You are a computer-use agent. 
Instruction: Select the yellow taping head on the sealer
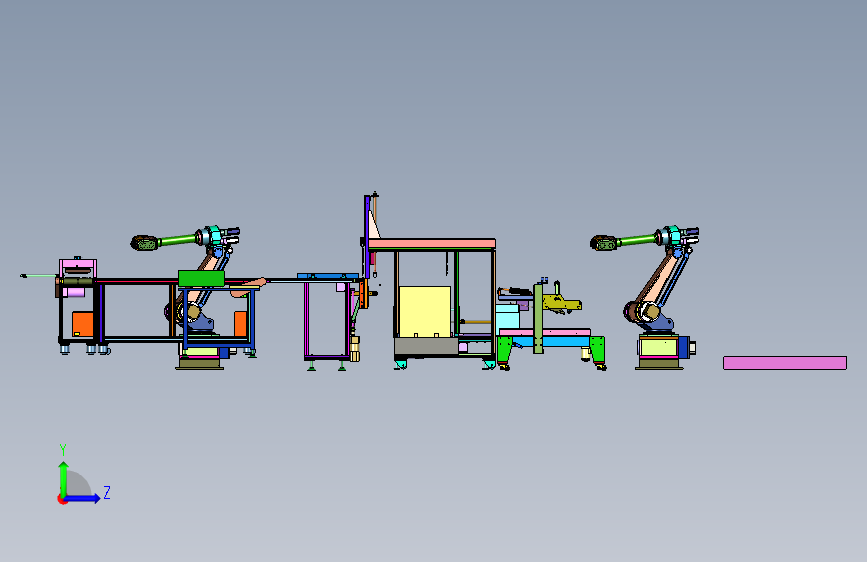point(562,303)
